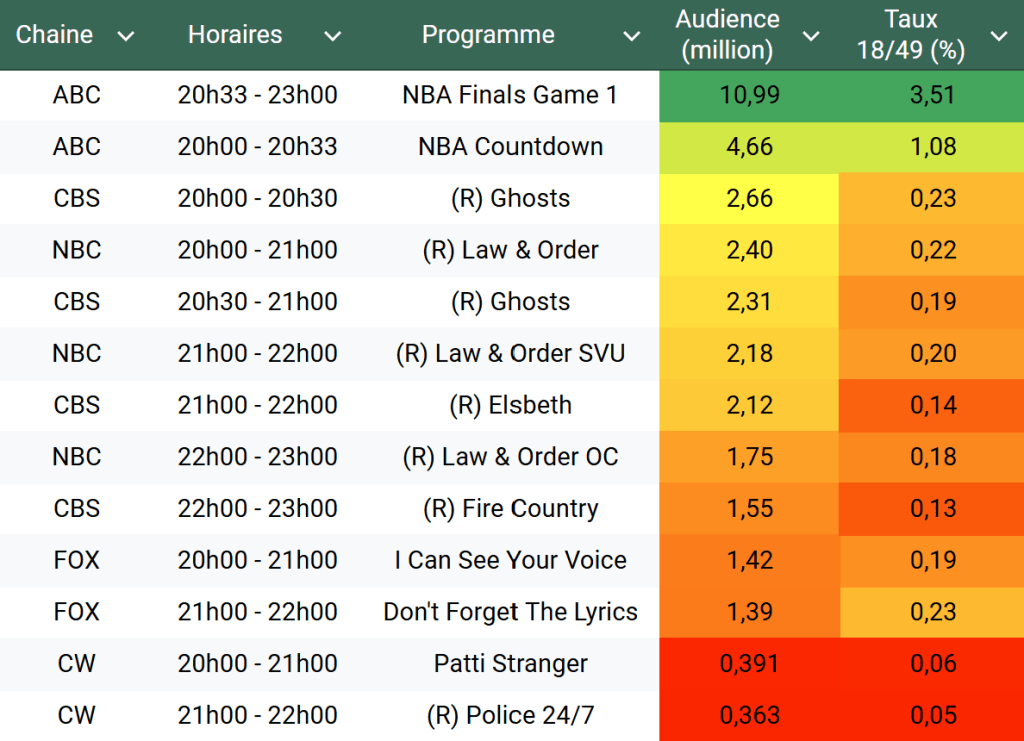
Task: Open the Chaine column filter dropdown
Action: [126, 36]
